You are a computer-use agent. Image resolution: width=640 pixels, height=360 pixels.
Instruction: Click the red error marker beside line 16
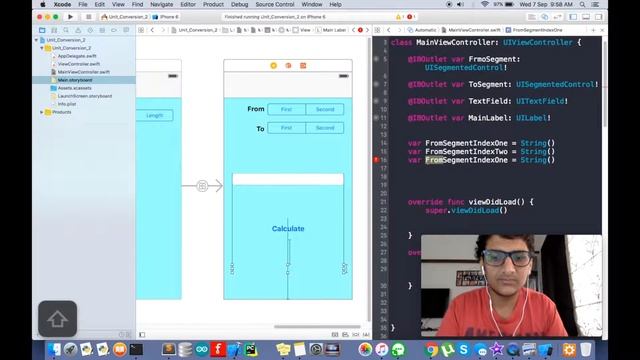pos(376,160)
